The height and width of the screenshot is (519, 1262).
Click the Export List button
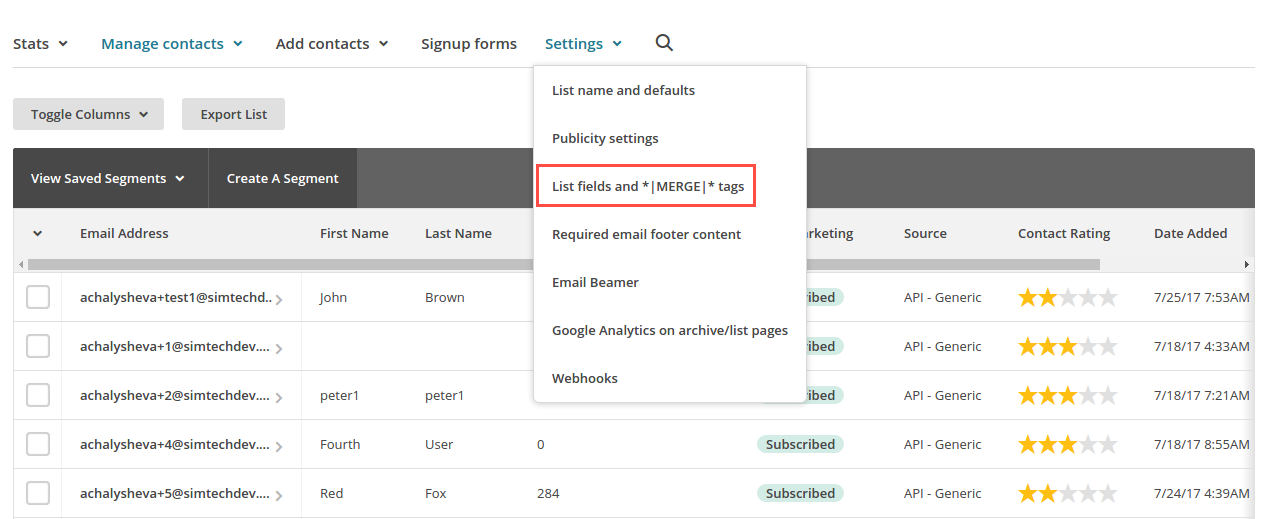[x=233, y=114]
